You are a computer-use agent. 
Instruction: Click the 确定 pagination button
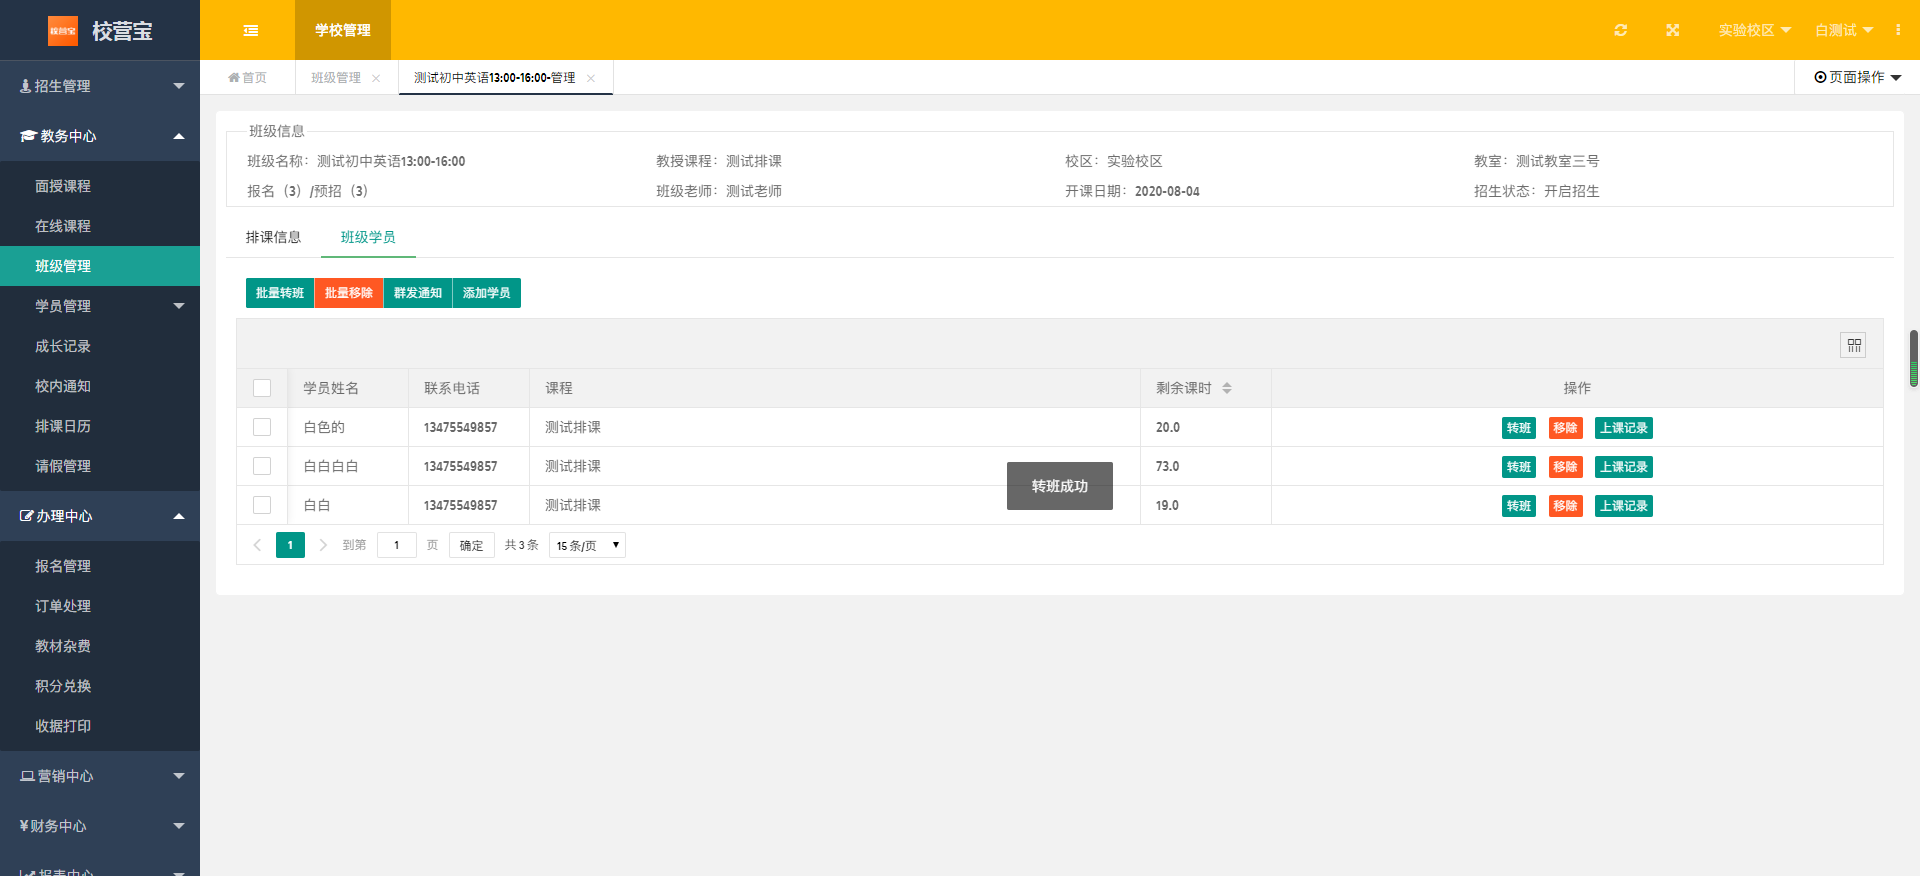472,545
